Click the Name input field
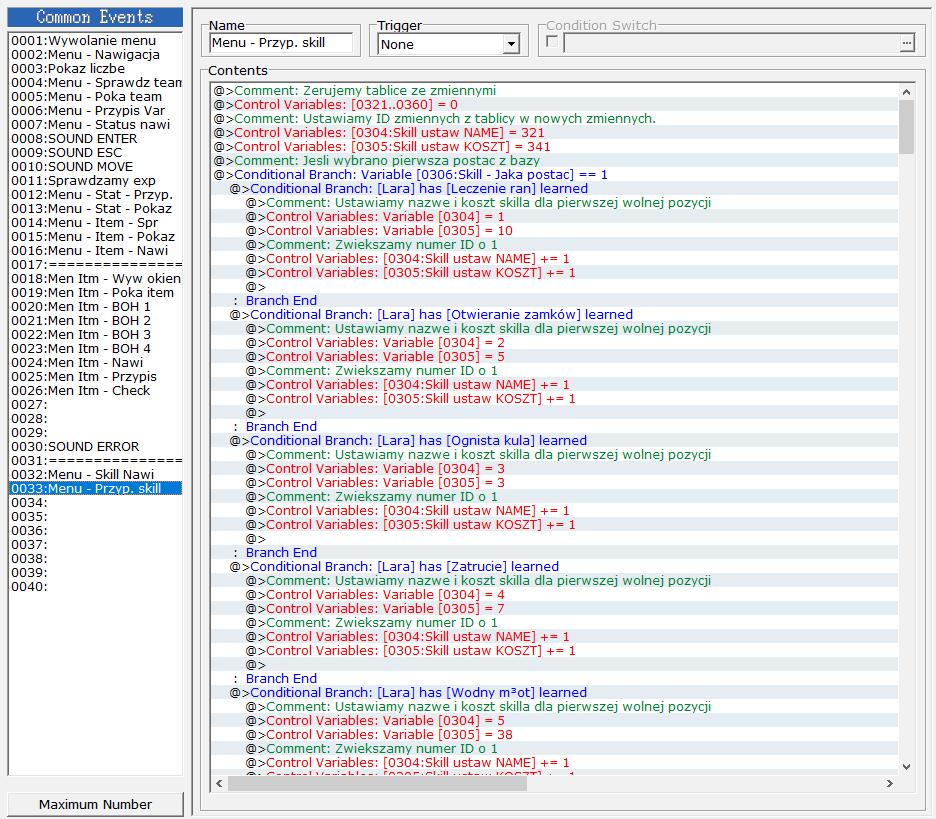Screen dimensions: 936x819 [282, 43]
